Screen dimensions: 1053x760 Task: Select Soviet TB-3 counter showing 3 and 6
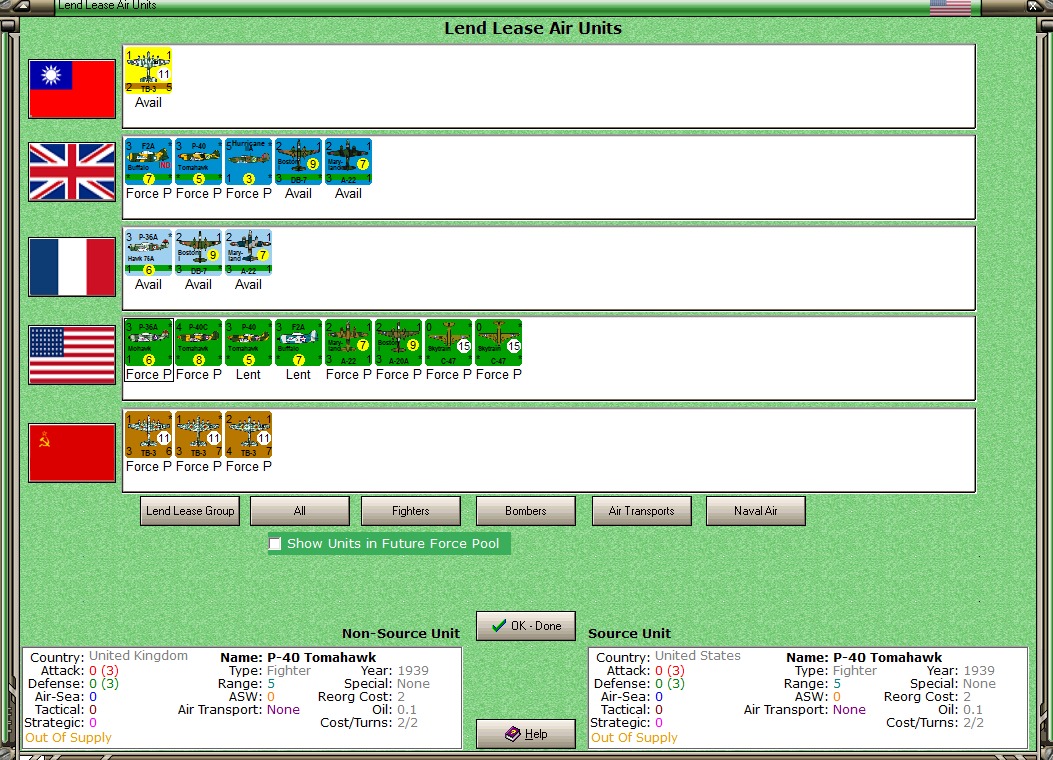click(148, 435)
